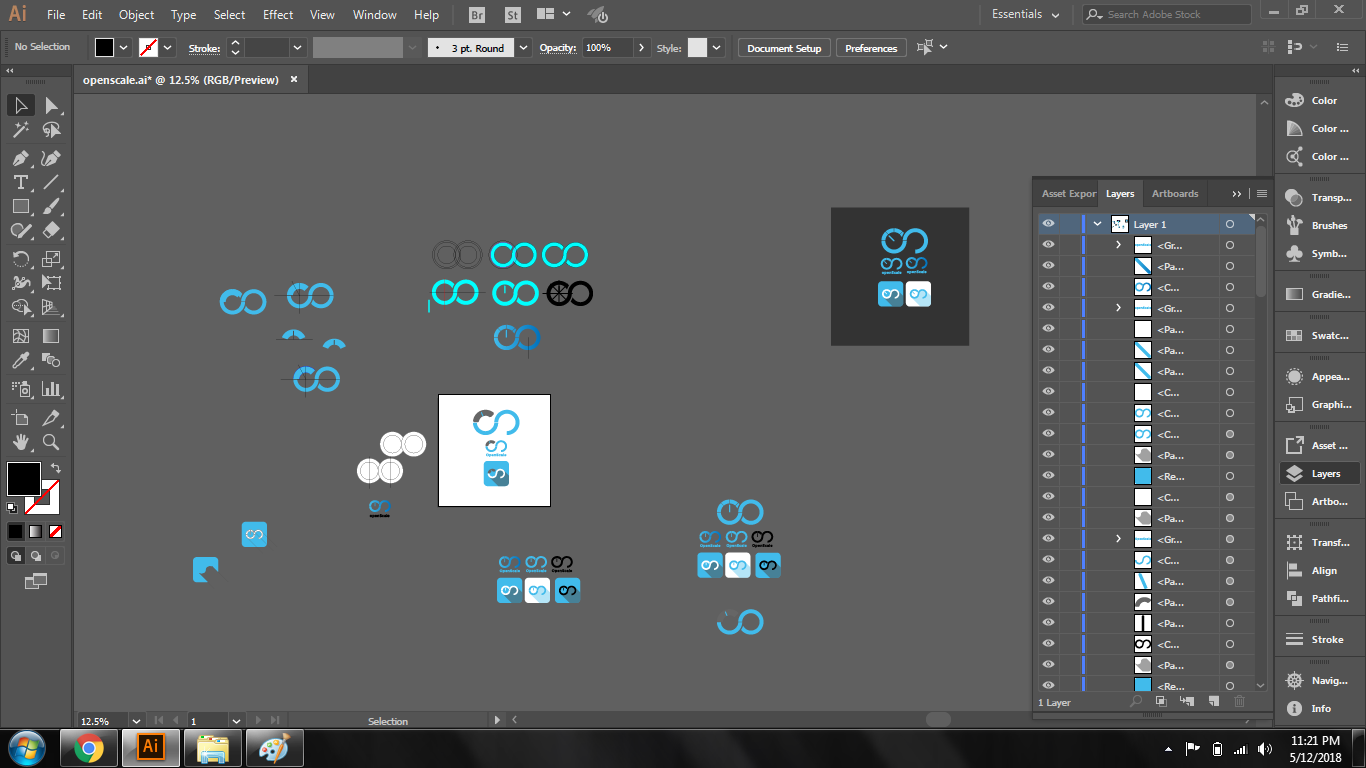Image resolution: width=1366 pixels, height=768 pixels.
Task: Switch to the Asset Export tab
Action: coord(1068,193)
